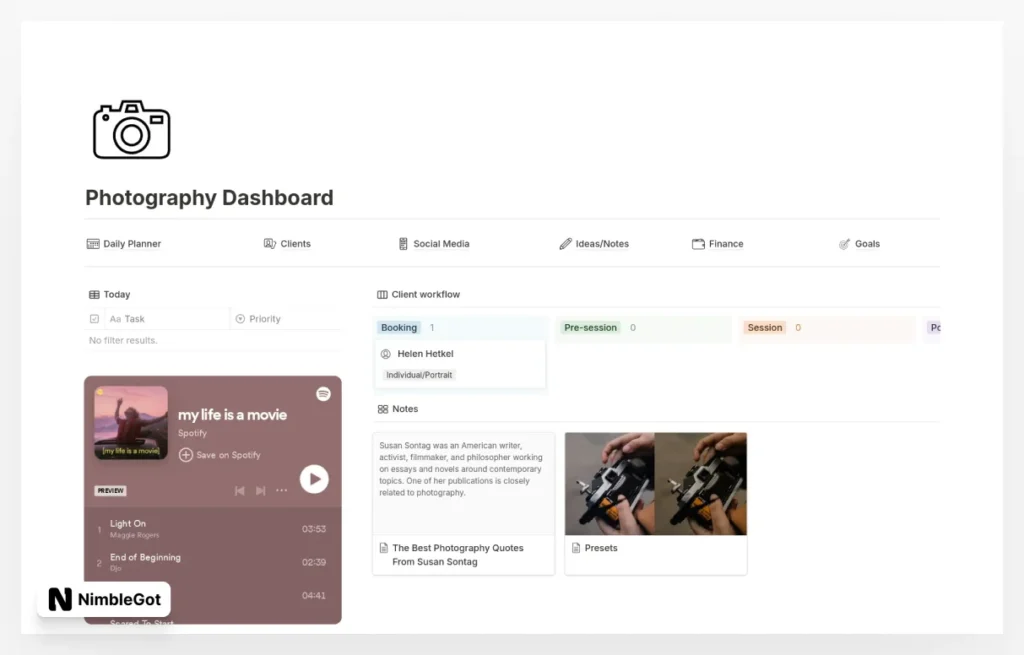This screenshot has height=655, width=1024.
Task: Click the Spotify logo in player
Action: (x=323, y=394)
